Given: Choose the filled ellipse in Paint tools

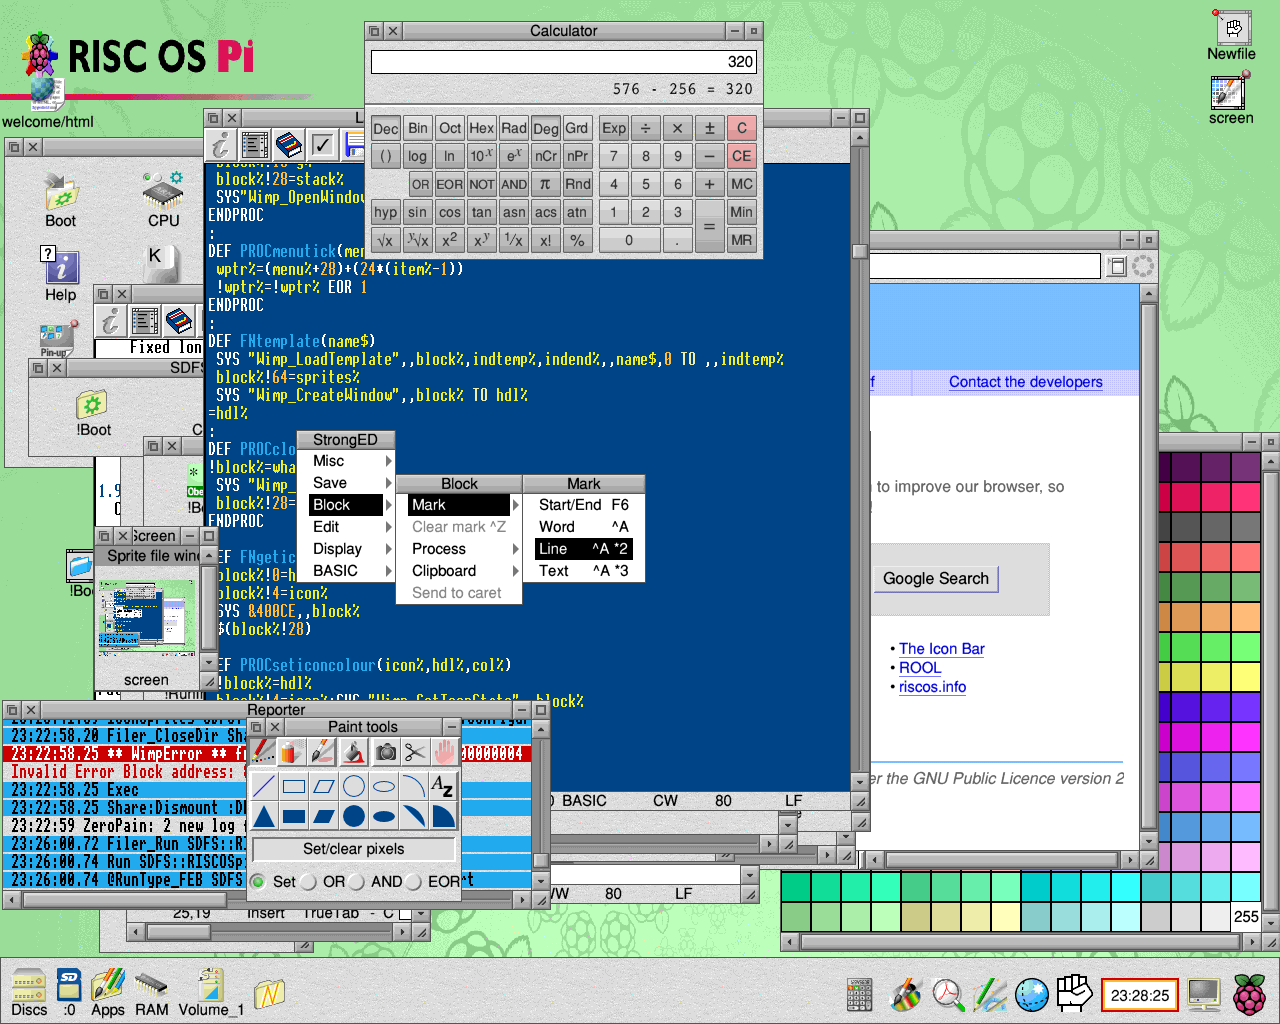Looking at the screenshot, I should pos(384,816).
